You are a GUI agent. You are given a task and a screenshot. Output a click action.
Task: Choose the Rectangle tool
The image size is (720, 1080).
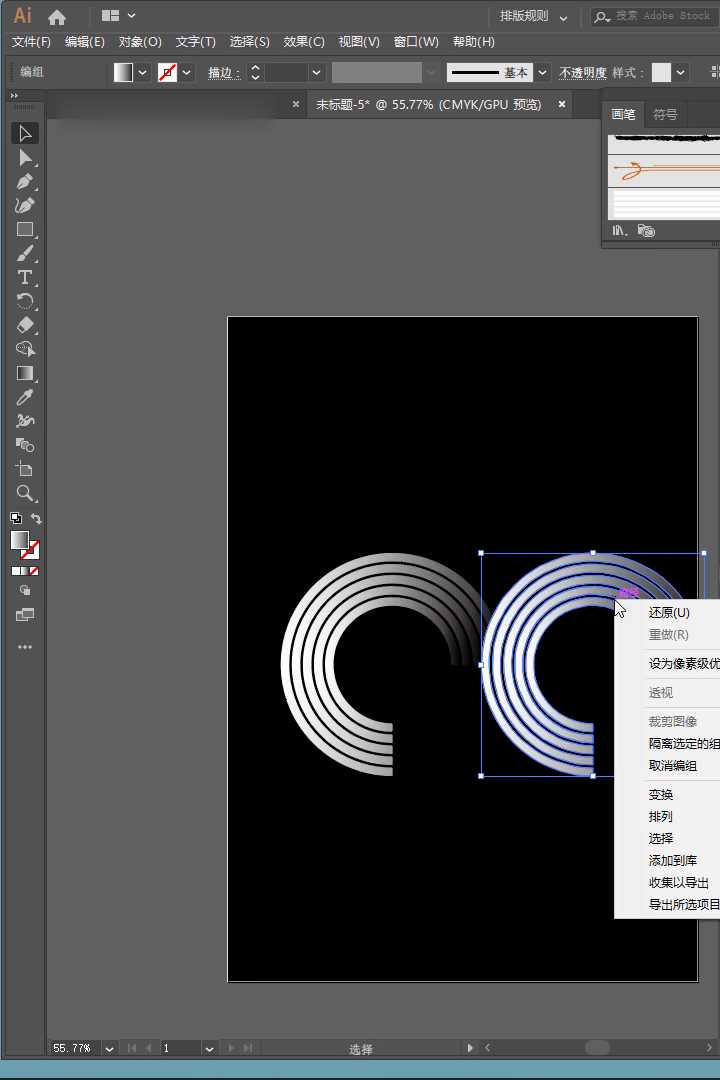point(25,229)
